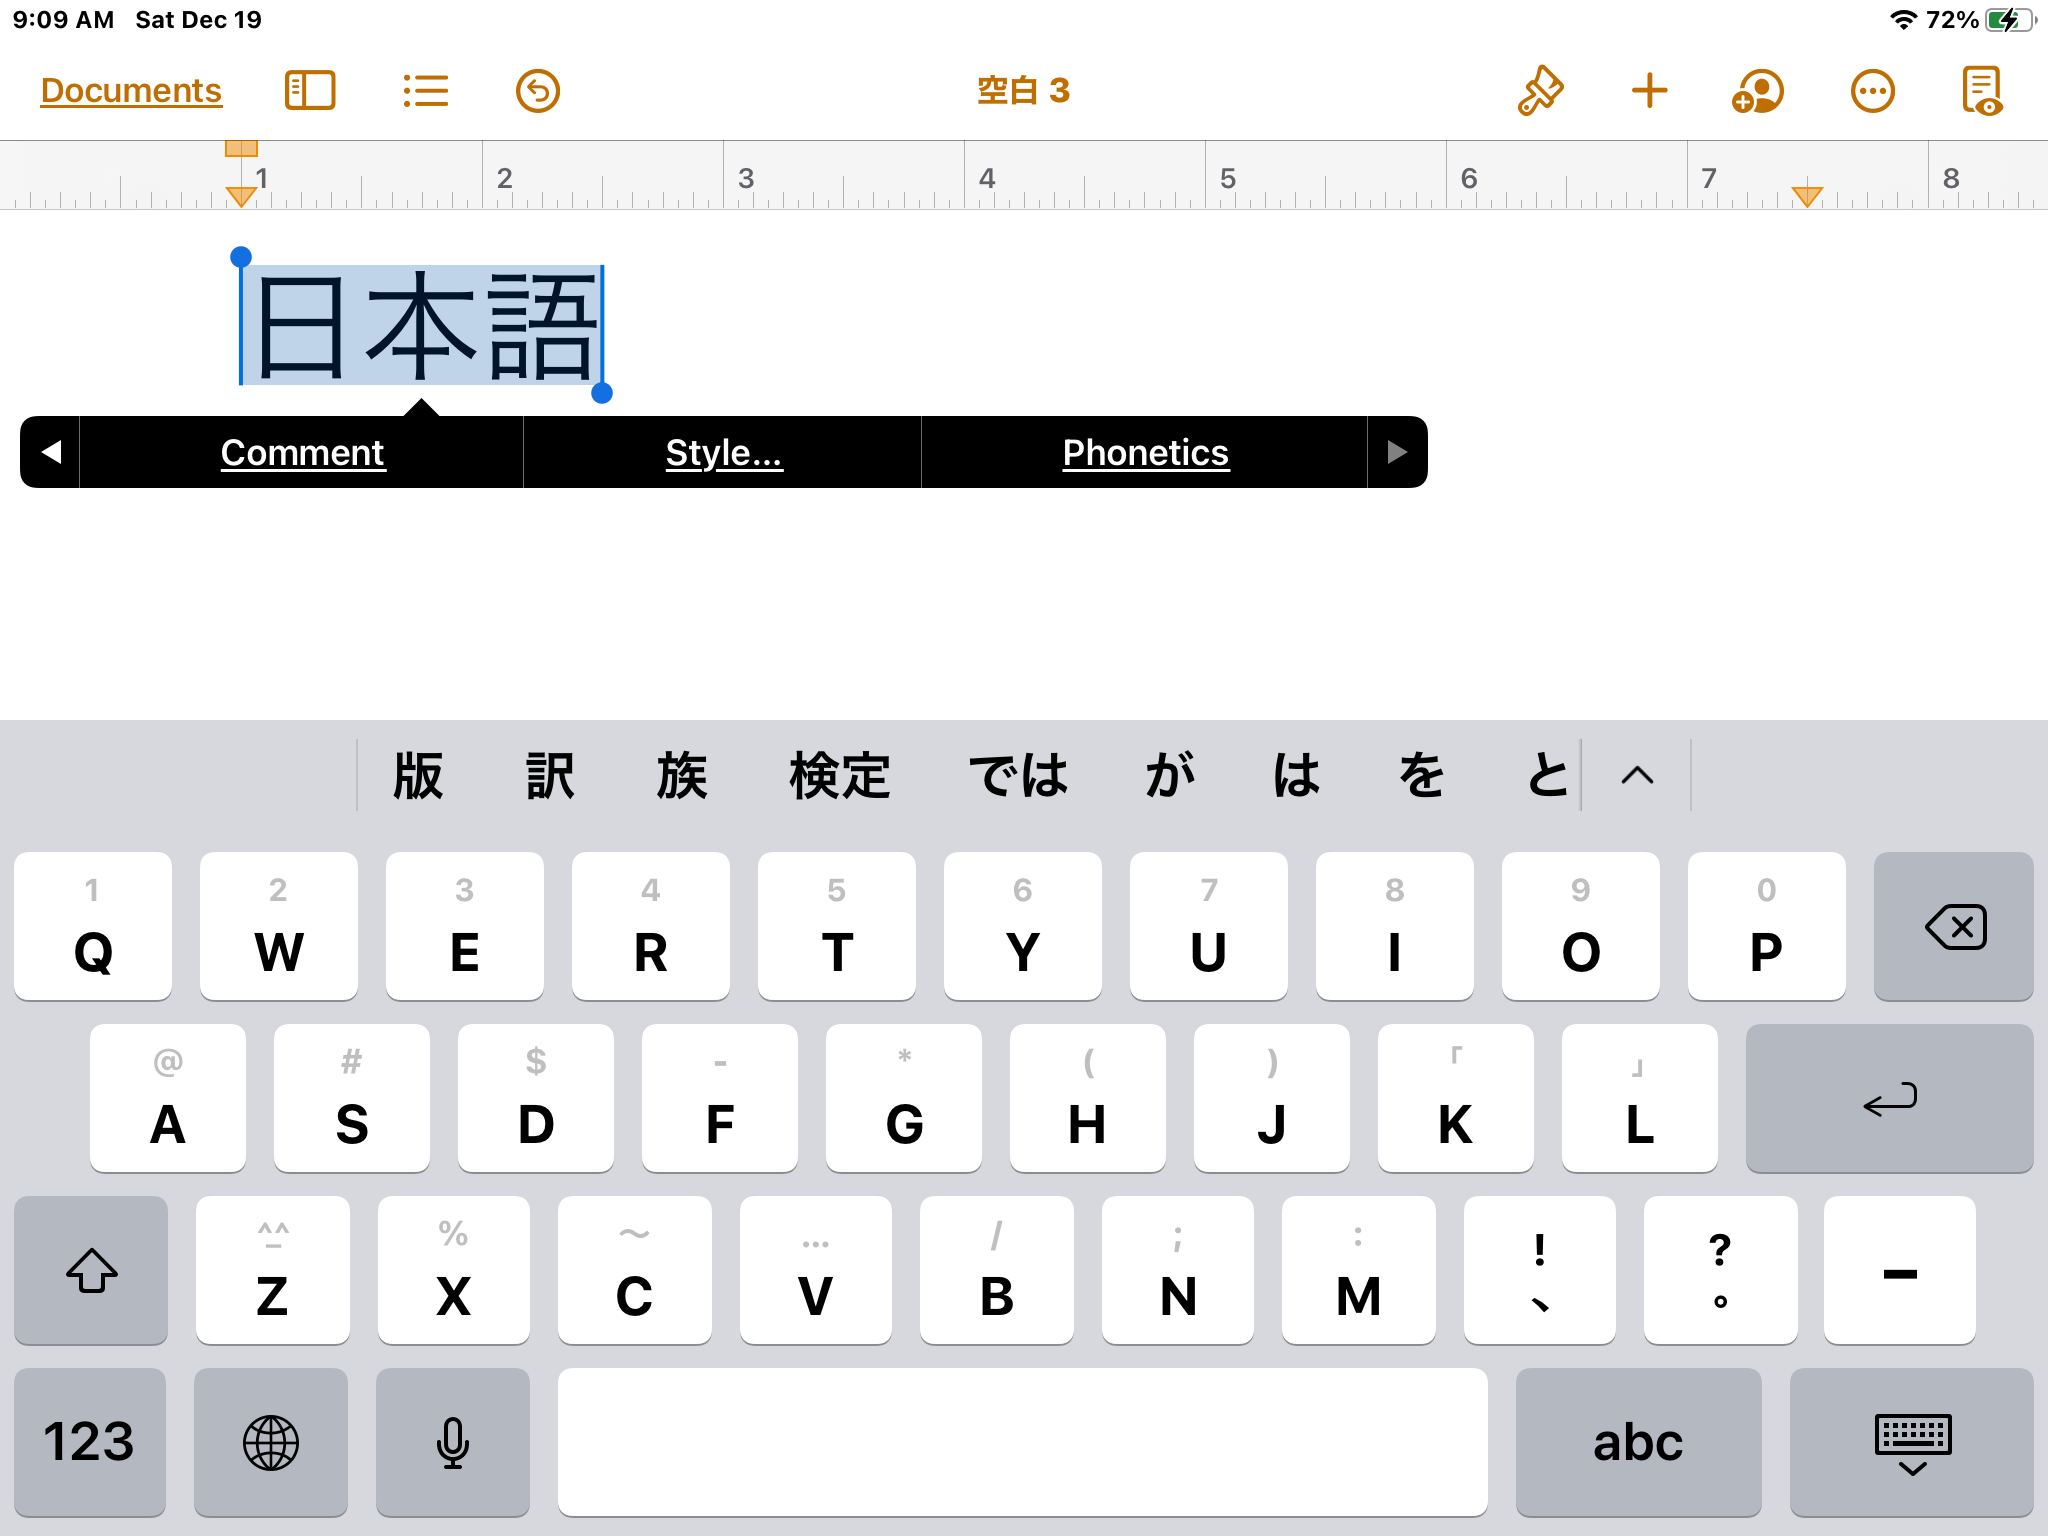Choose the 検定 candidate suggestion
2048x1536 pixels.
pyautogui.click(x=839, y=775)
